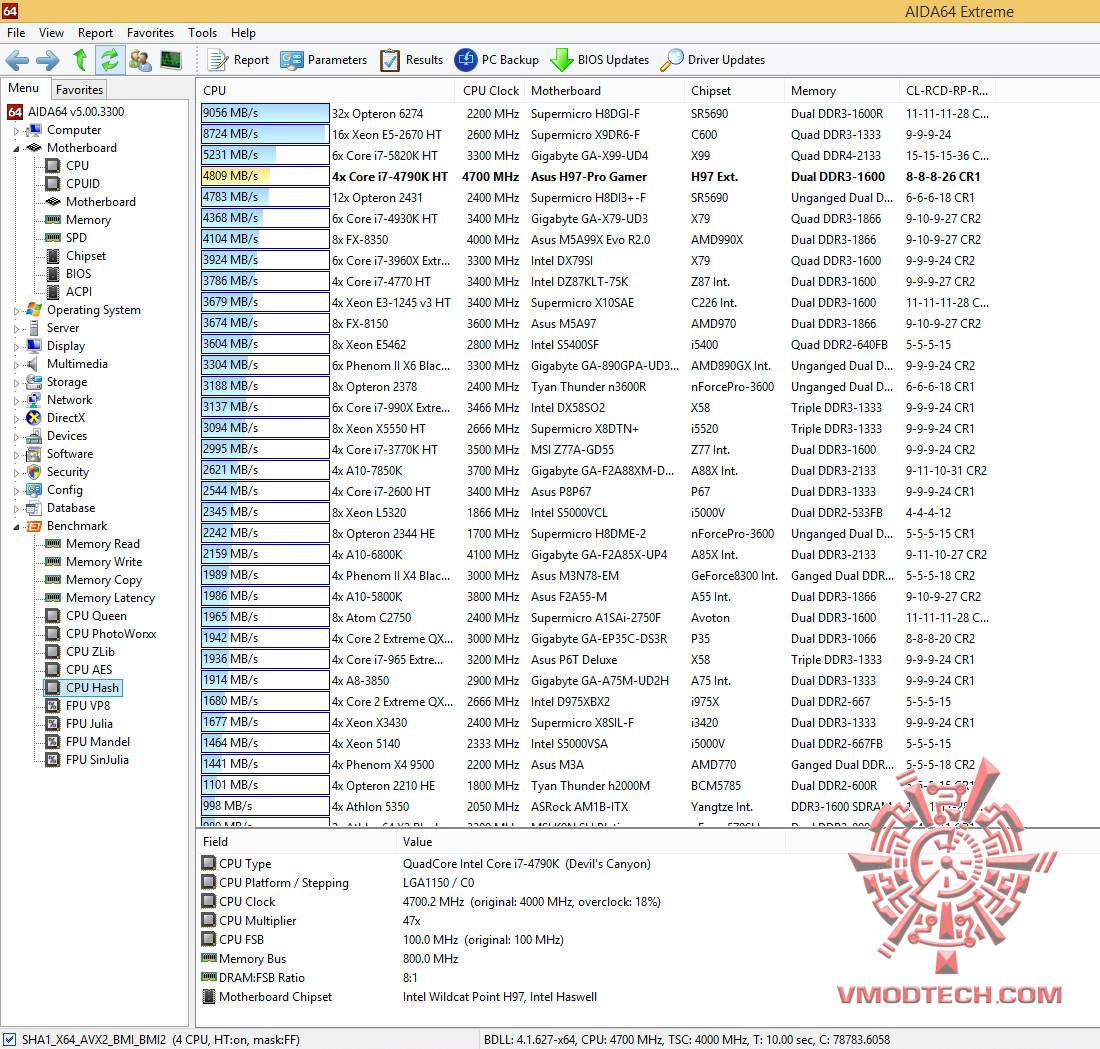Check Driver Updates in the toolbar
Screen dimensions: 1100x1049
coord(713,60)
